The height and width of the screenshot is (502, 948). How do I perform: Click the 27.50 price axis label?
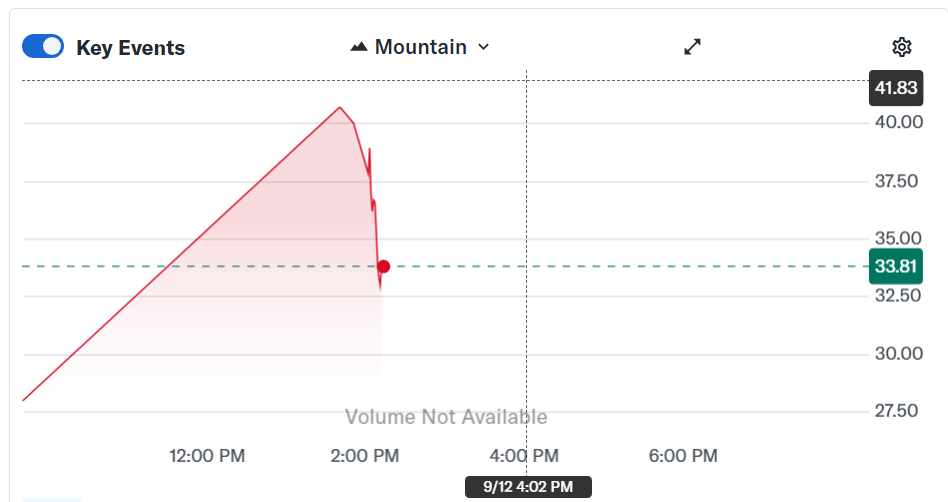click(897, 410)
